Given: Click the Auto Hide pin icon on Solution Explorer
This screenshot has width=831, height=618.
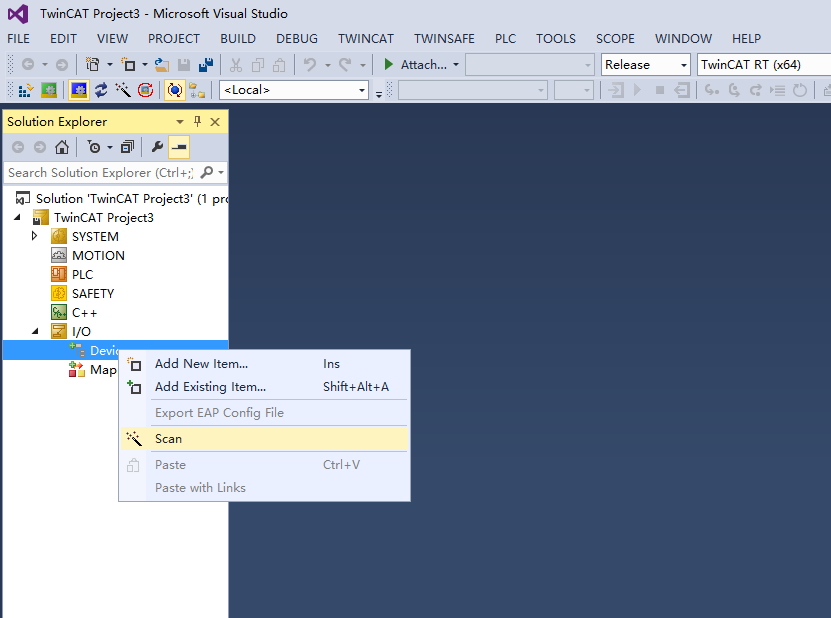Looking at the screenshot, I should click(198, 122).
